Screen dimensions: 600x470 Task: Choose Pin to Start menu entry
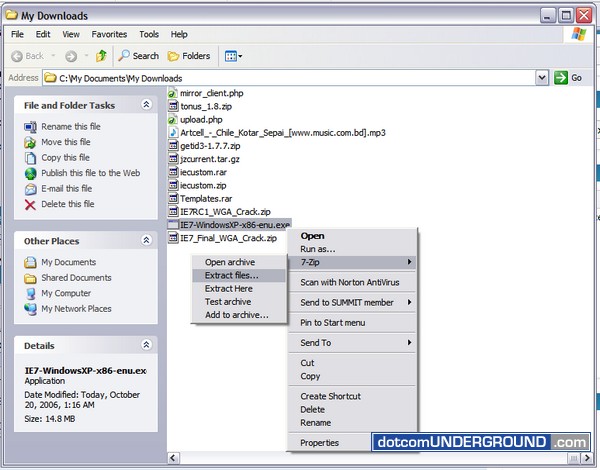tap(352, 323)
